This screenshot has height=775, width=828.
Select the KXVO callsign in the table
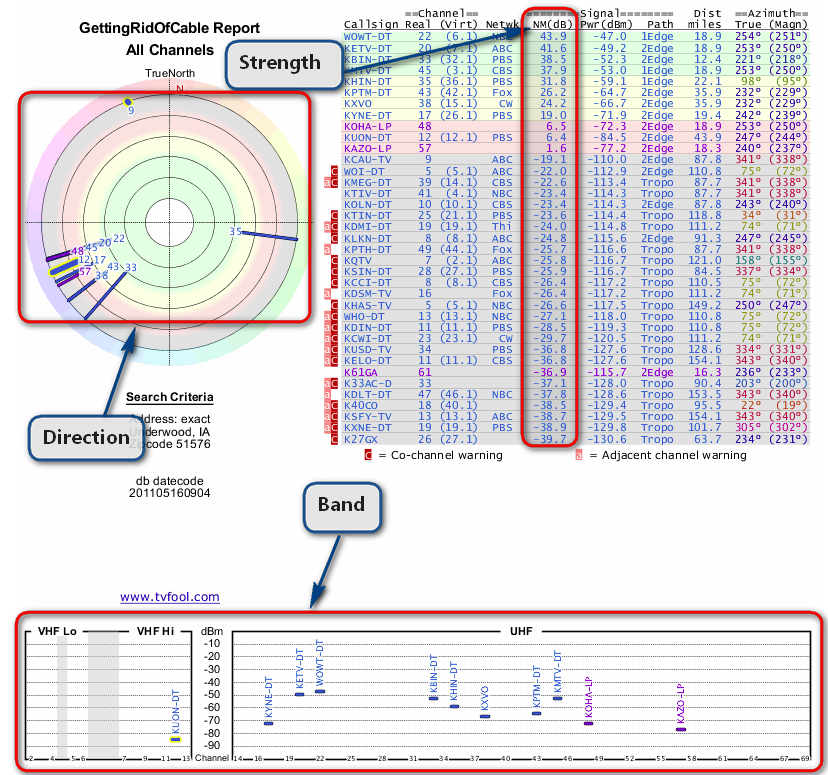point(358,102)
